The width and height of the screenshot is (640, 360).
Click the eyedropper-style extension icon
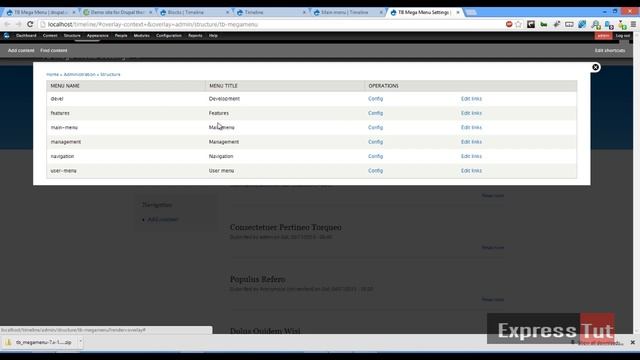click(556, 24)
